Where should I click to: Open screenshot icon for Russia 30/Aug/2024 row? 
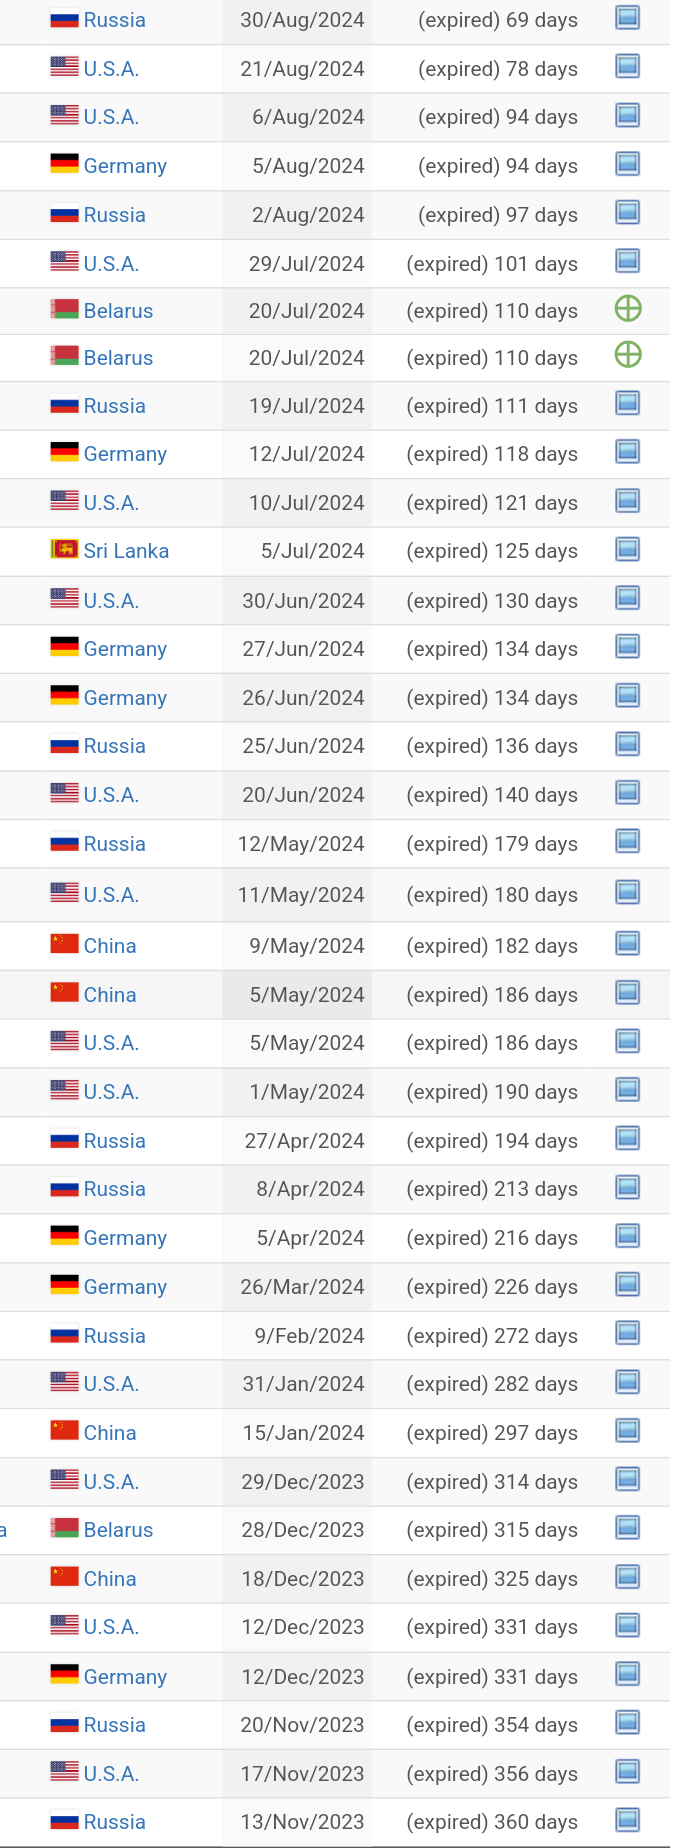point(627,18)
